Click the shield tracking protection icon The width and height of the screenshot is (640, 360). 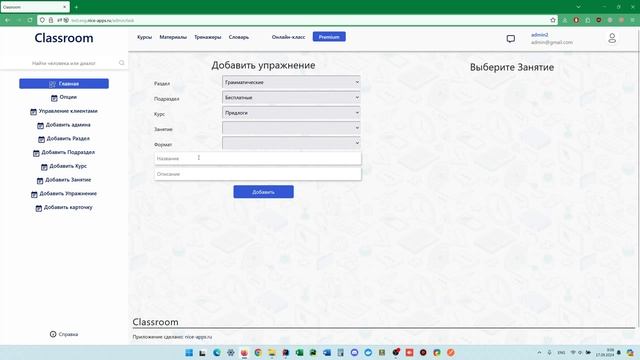[x=42, y=20]
